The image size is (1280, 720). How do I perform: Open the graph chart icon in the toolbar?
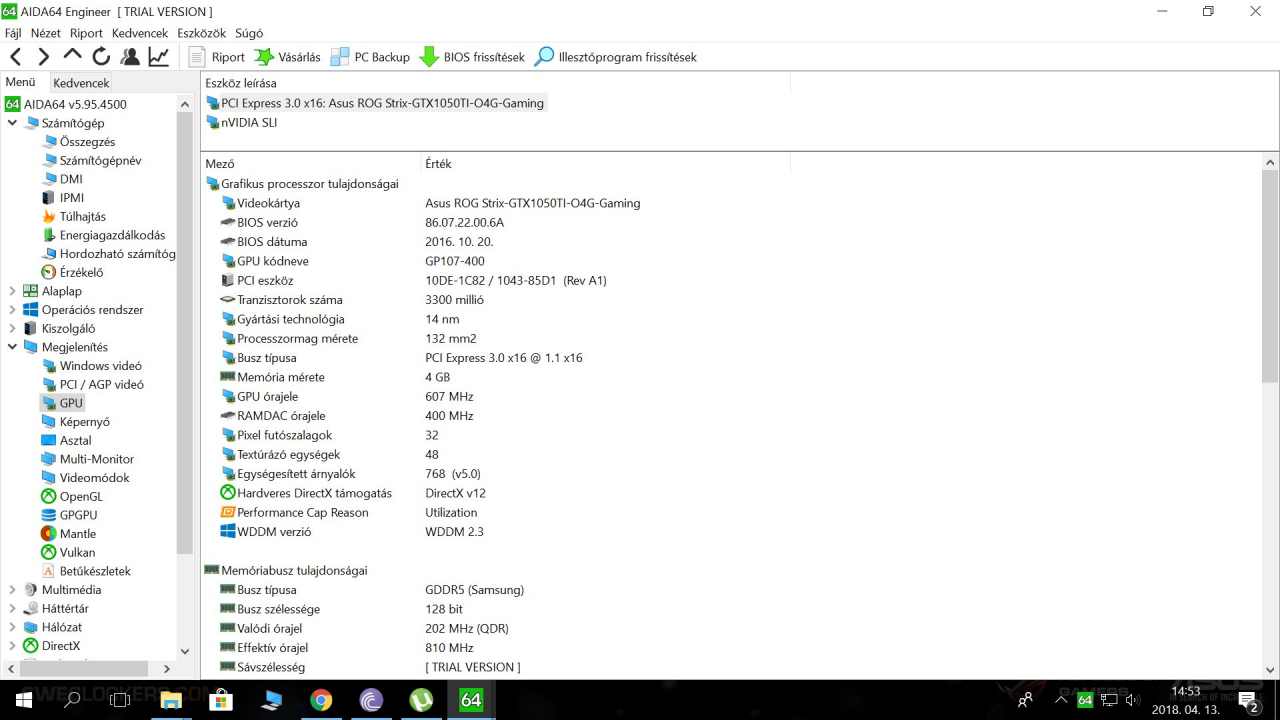159,57
